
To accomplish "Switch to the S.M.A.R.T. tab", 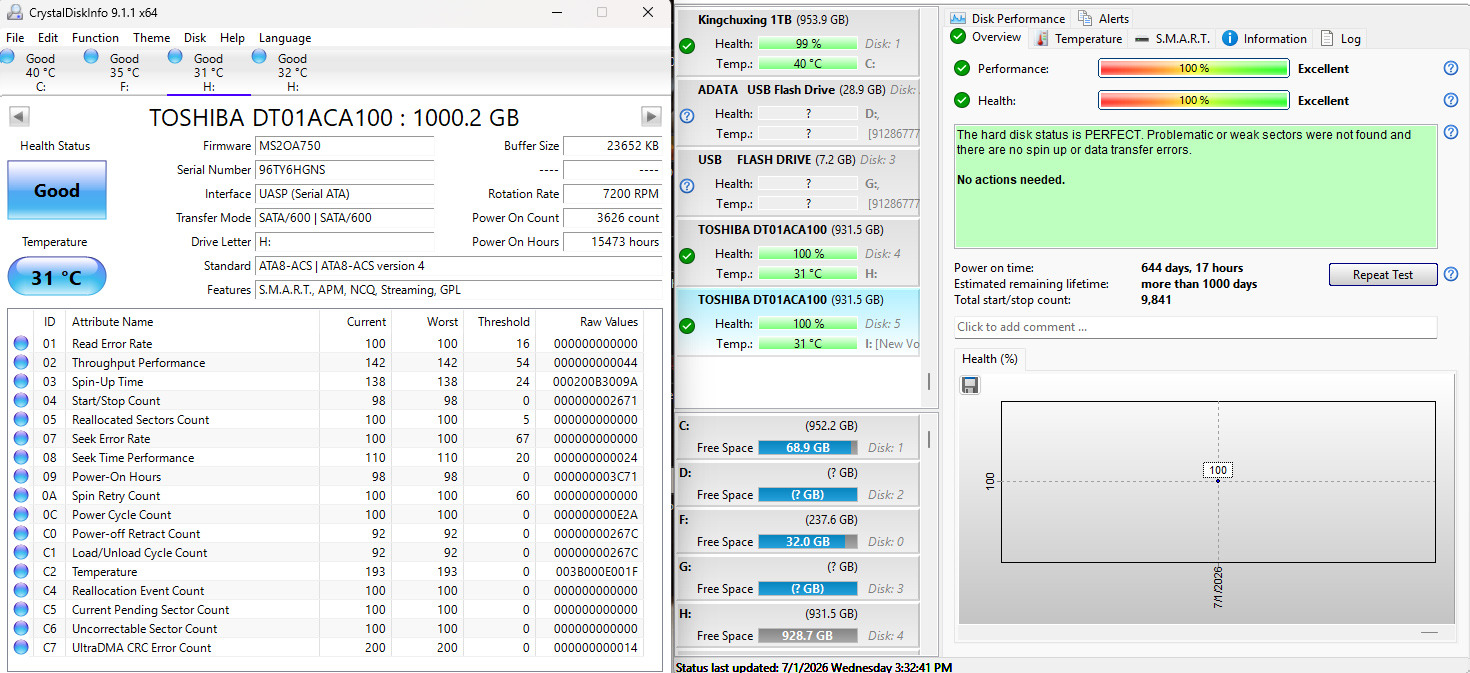I will pyautogui.click(x=1172, y=39).
